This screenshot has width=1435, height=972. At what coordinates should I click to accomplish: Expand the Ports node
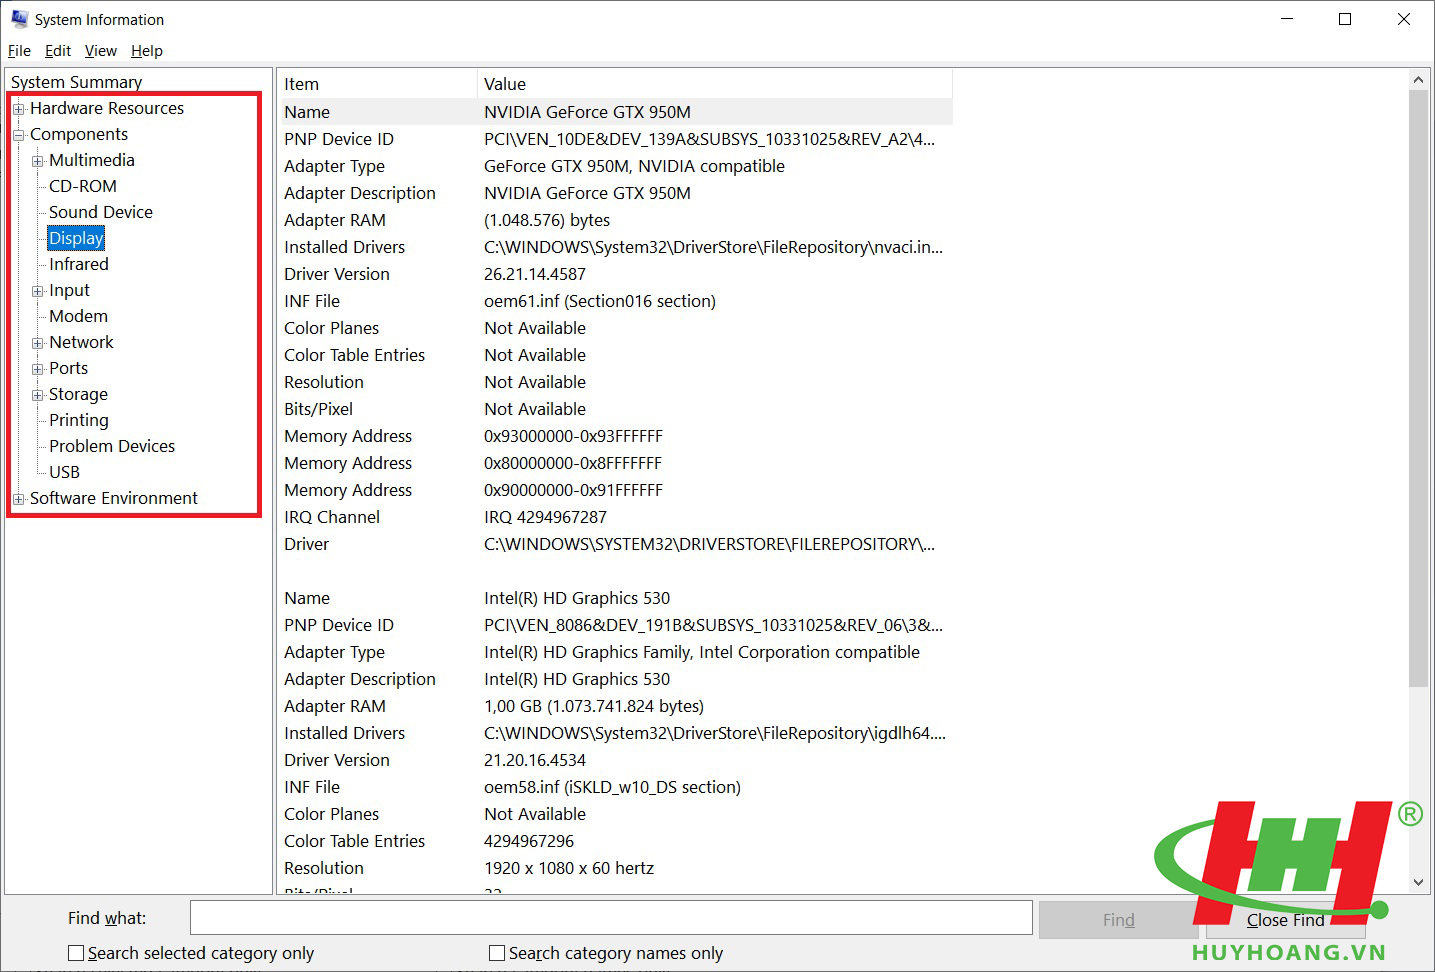37,369
